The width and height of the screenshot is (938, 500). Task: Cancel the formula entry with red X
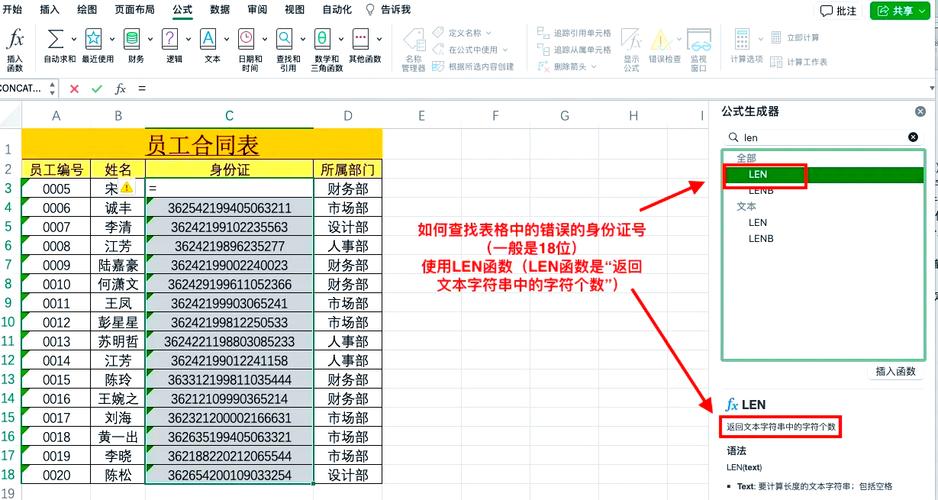point(74,89)
